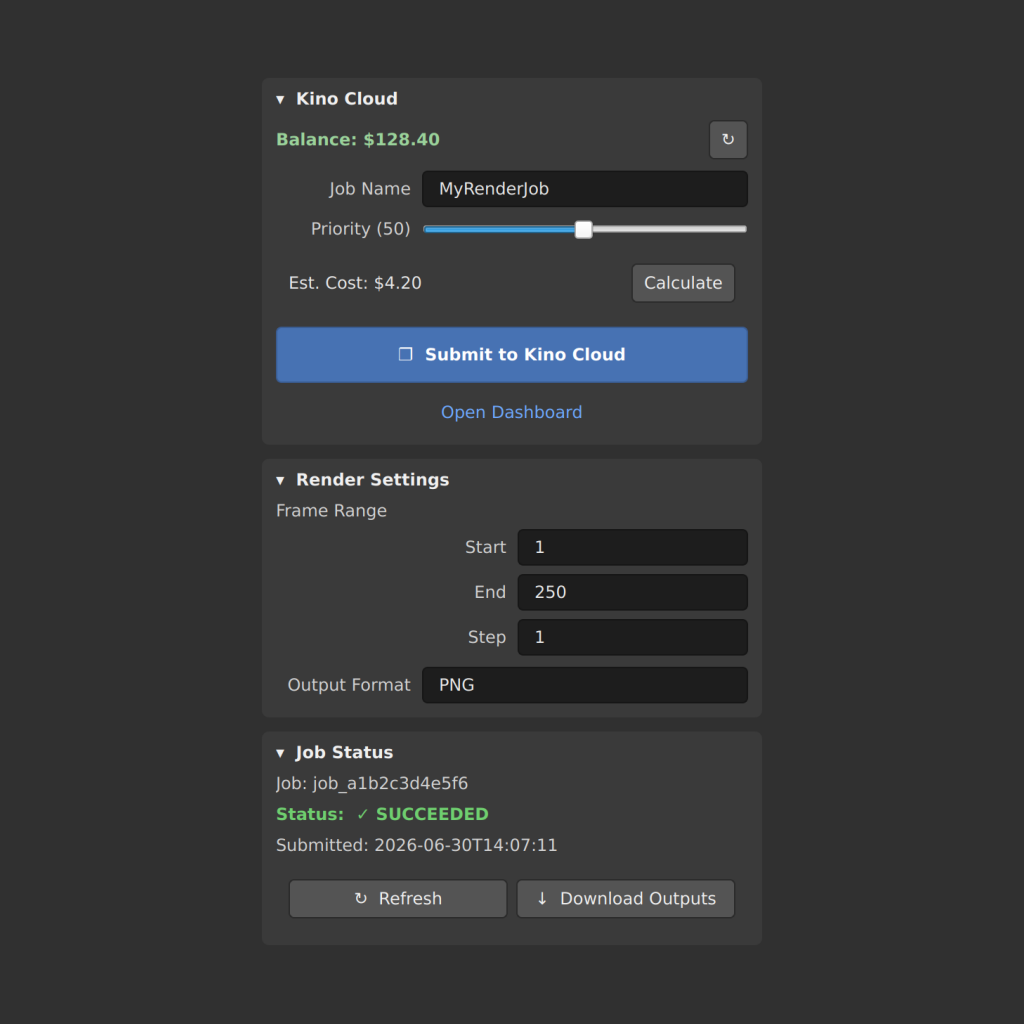Click the Est. Cost: $4.20 label

coord(355,283)
